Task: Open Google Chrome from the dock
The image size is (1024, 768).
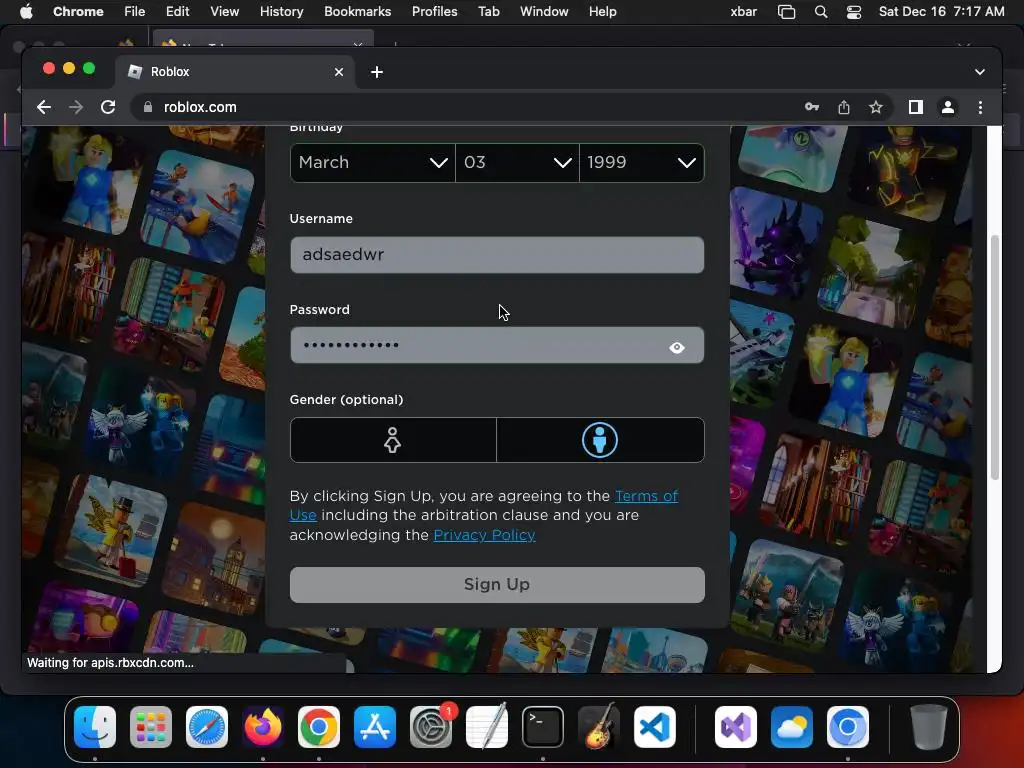Action: click(319, 727)
